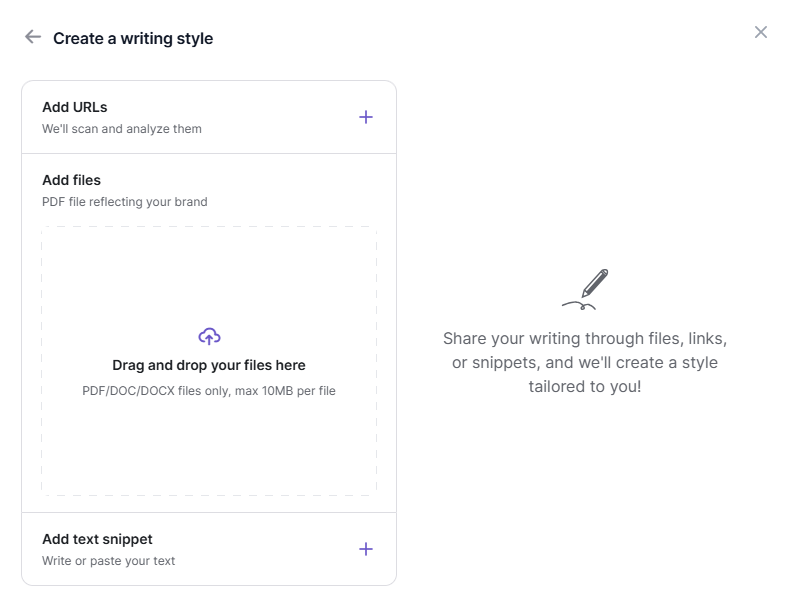Click the "Write or paste your text" subtitle

108,561
